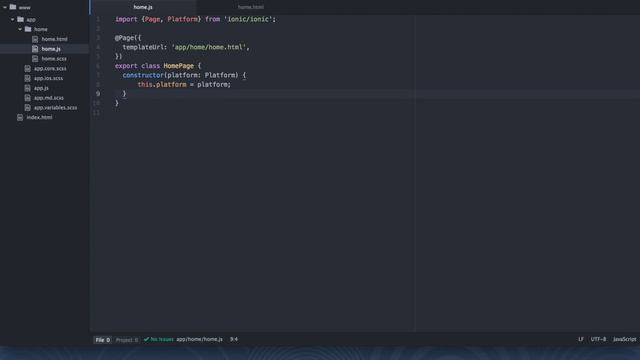Open app.ios.scss from the tree
The image size is (640, 360).
click(48, 78)
